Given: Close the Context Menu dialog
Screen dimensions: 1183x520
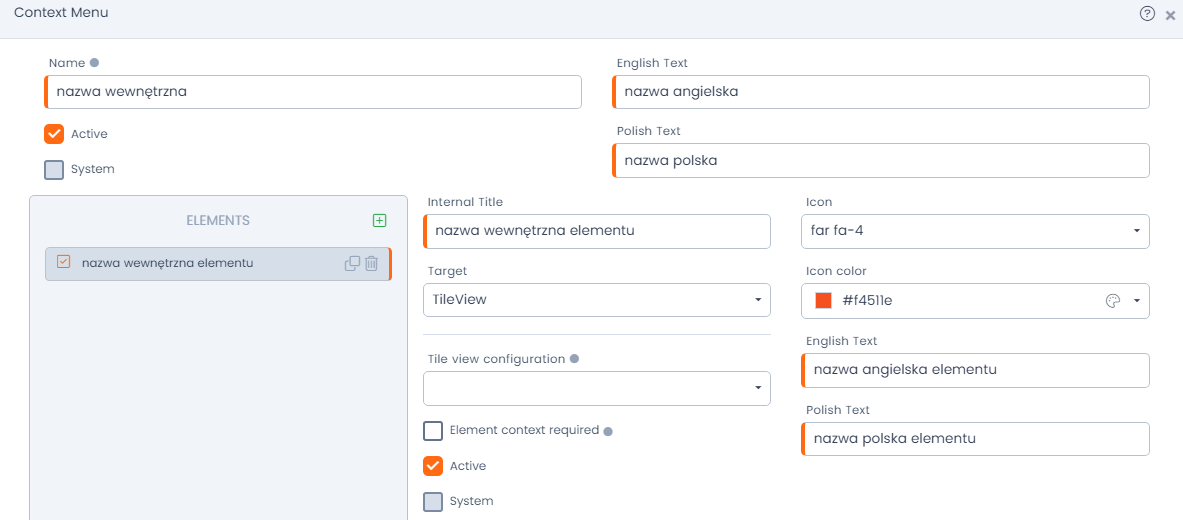Looking at the screenshot, I should tap(1170, 15).
